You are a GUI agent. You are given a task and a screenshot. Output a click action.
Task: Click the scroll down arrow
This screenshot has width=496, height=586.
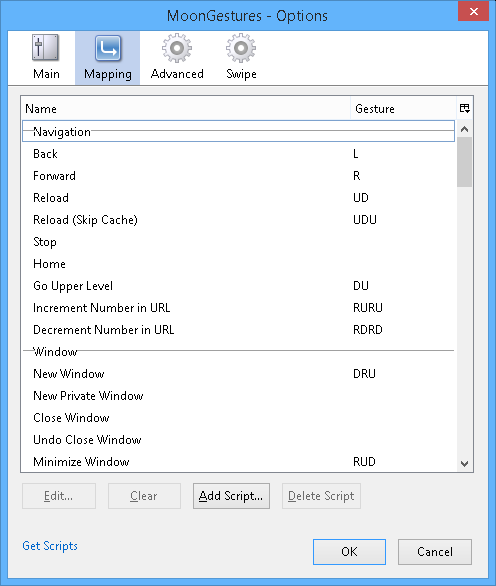tap(465, 464)
